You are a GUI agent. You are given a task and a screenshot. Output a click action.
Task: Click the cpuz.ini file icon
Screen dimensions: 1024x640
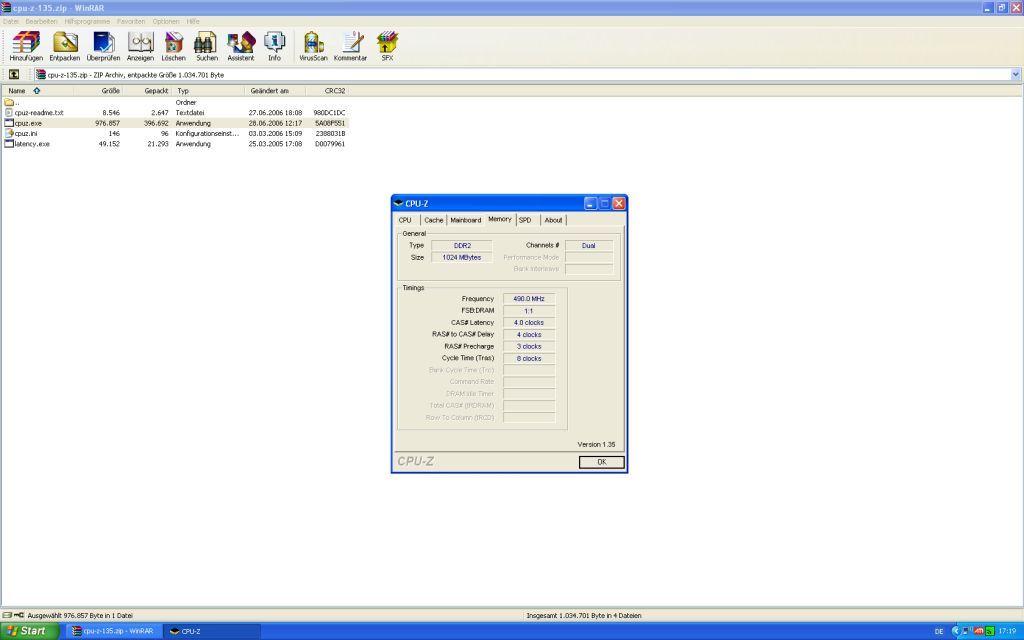pos(8,133)
